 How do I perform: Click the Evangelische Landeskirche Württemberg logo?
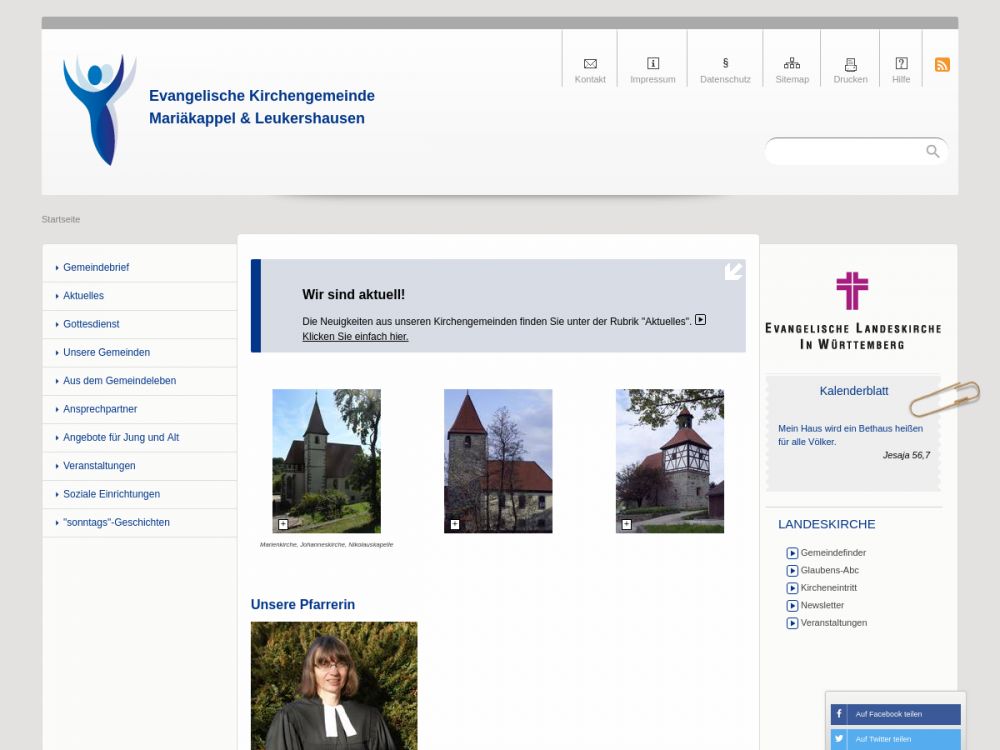[x=852, y=311]
